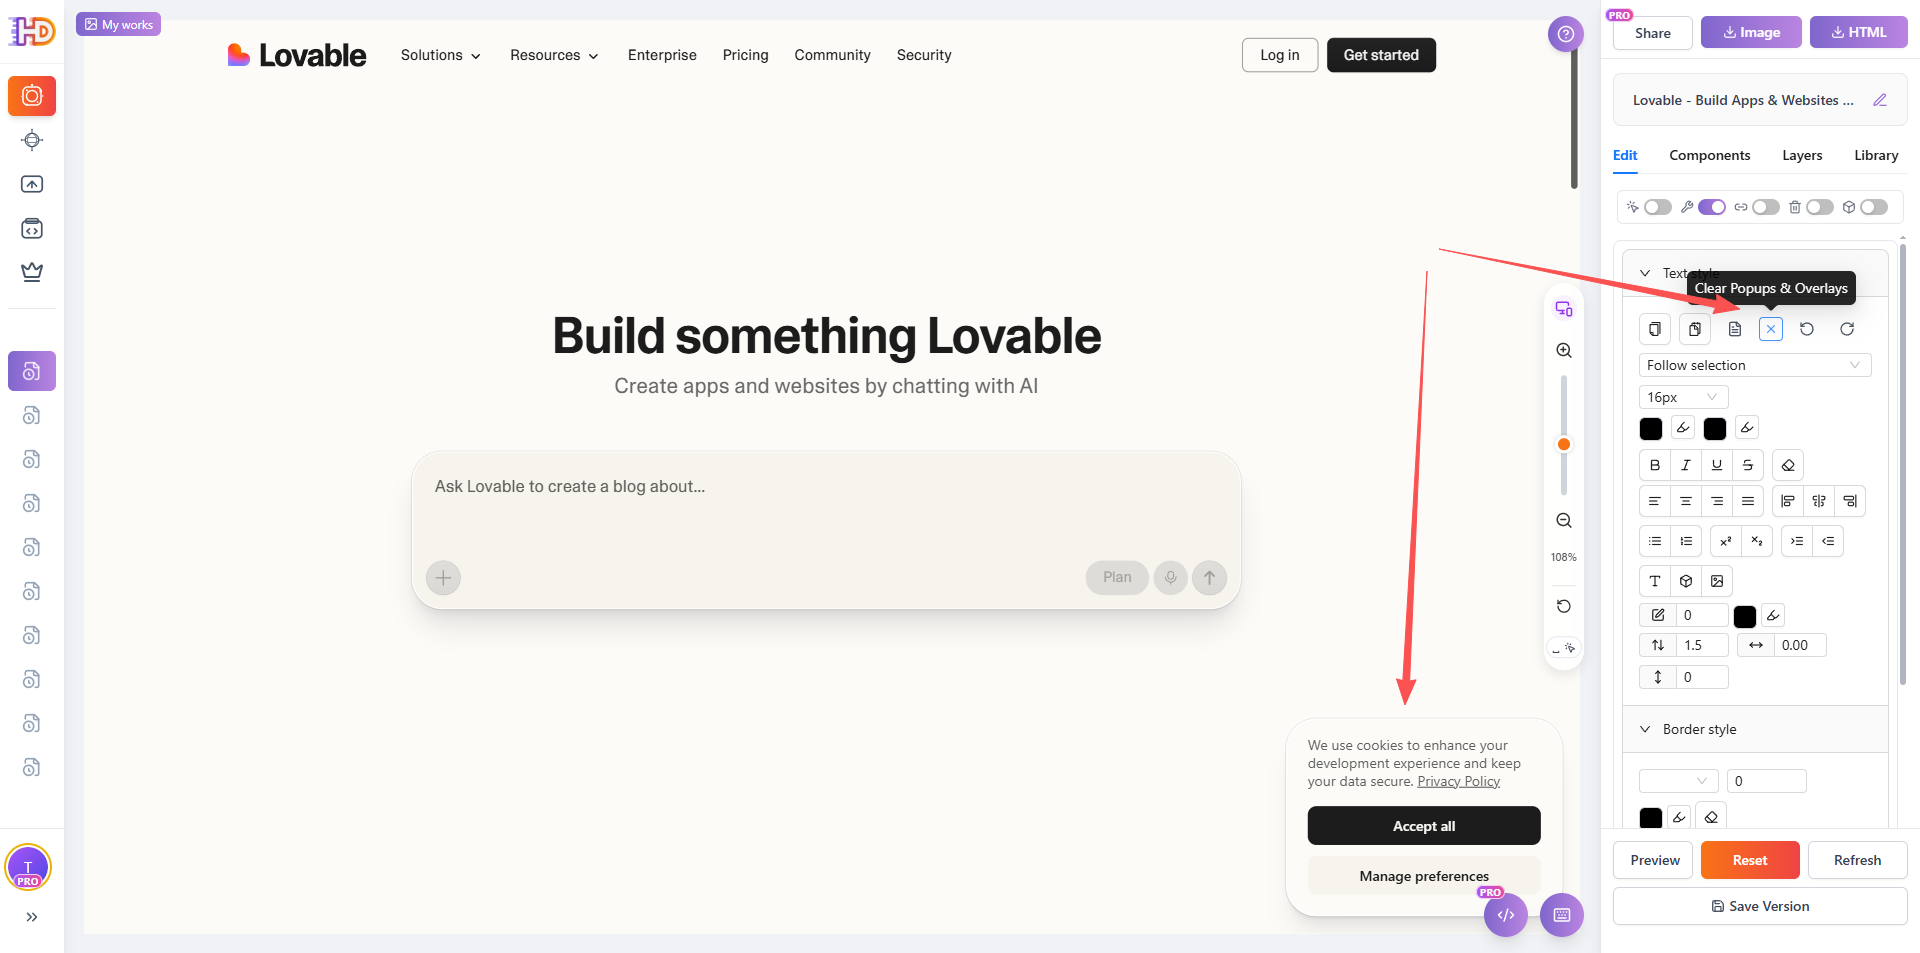1920x953 pixels.
Task: Open the Pricing menu item
Action: (745, 55)
